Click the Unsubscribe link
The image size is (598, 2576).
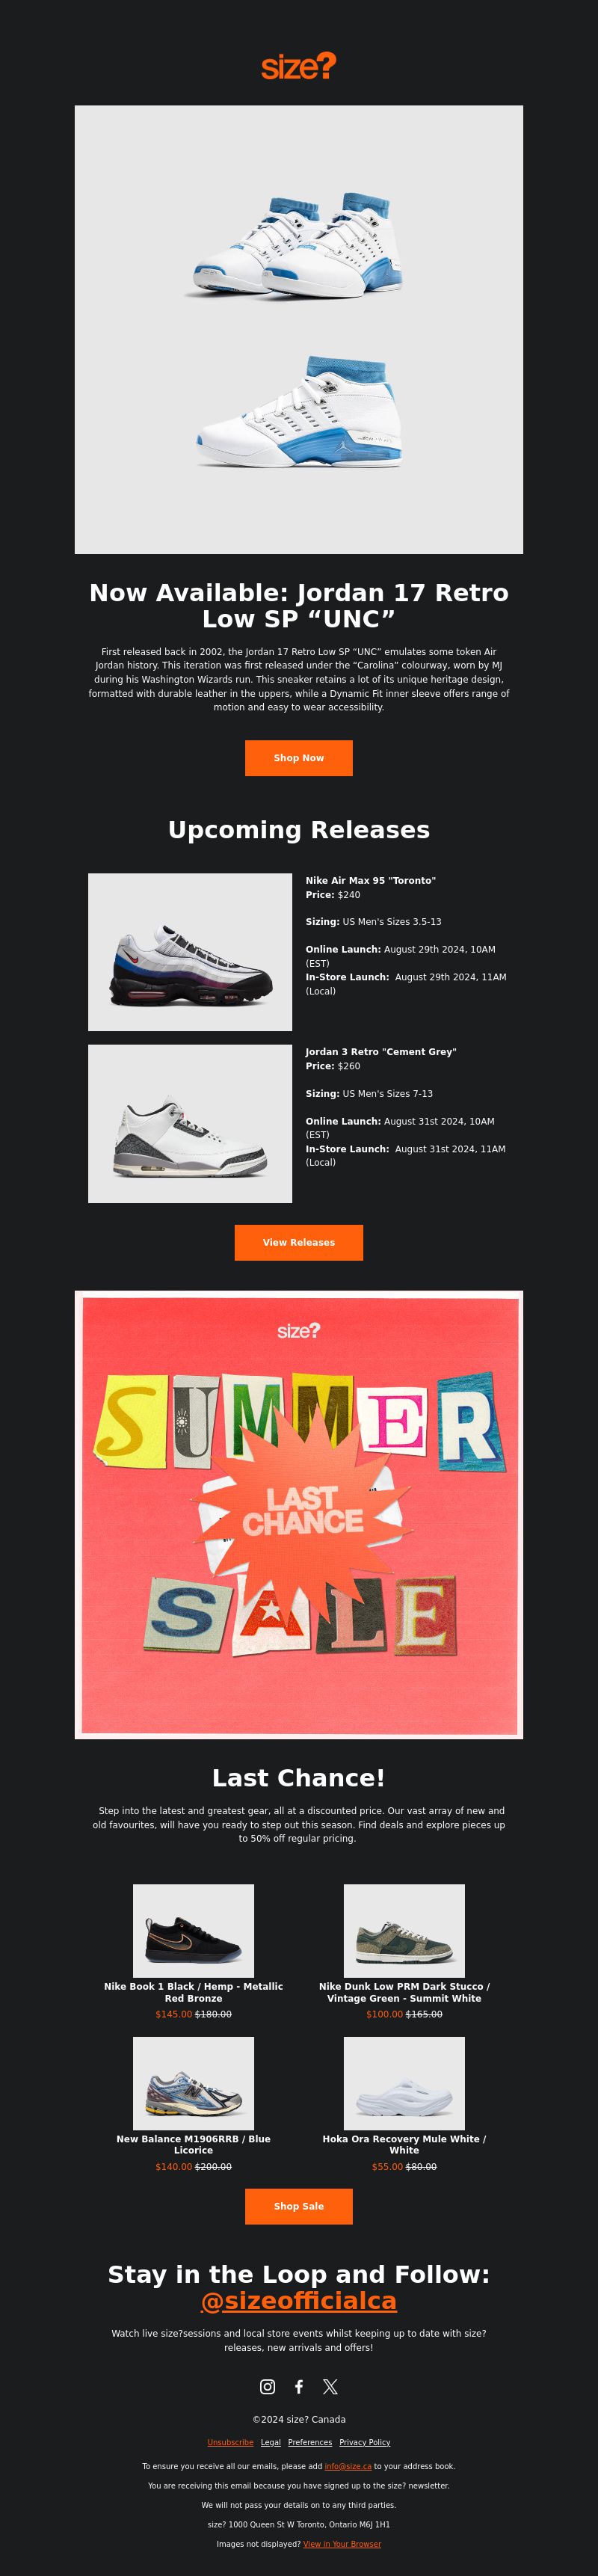pyautogui.click(x=230, y=2442)
